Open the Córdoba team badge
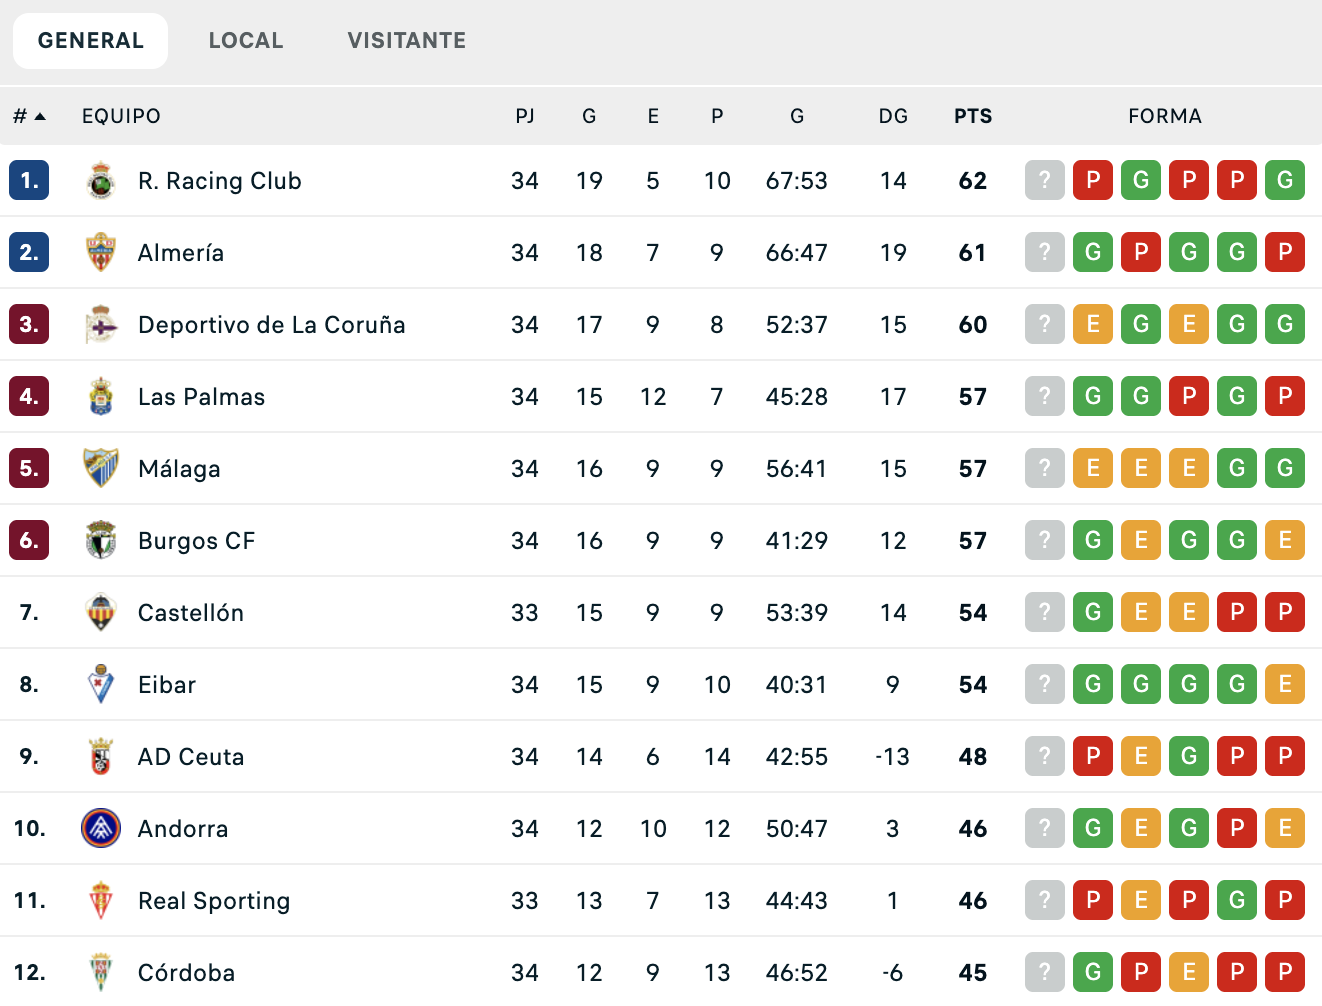This screenshot has height=1006, width=1322. [100, 971]
